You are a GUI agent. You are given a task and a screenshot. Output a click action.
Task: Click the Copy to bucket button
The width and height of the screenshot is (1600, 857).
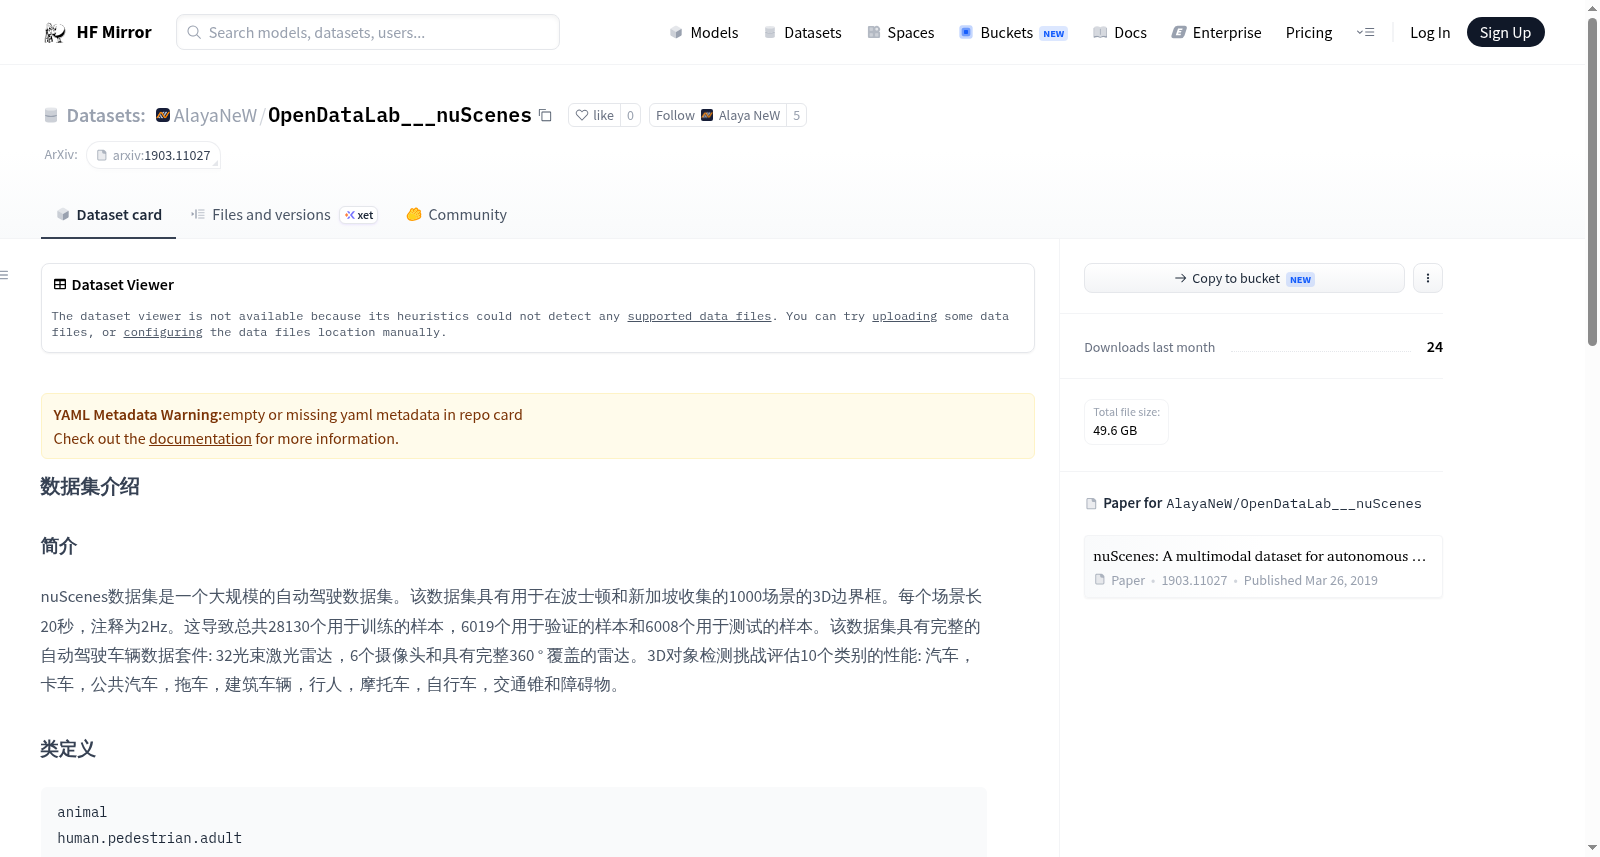(1244, 278)
